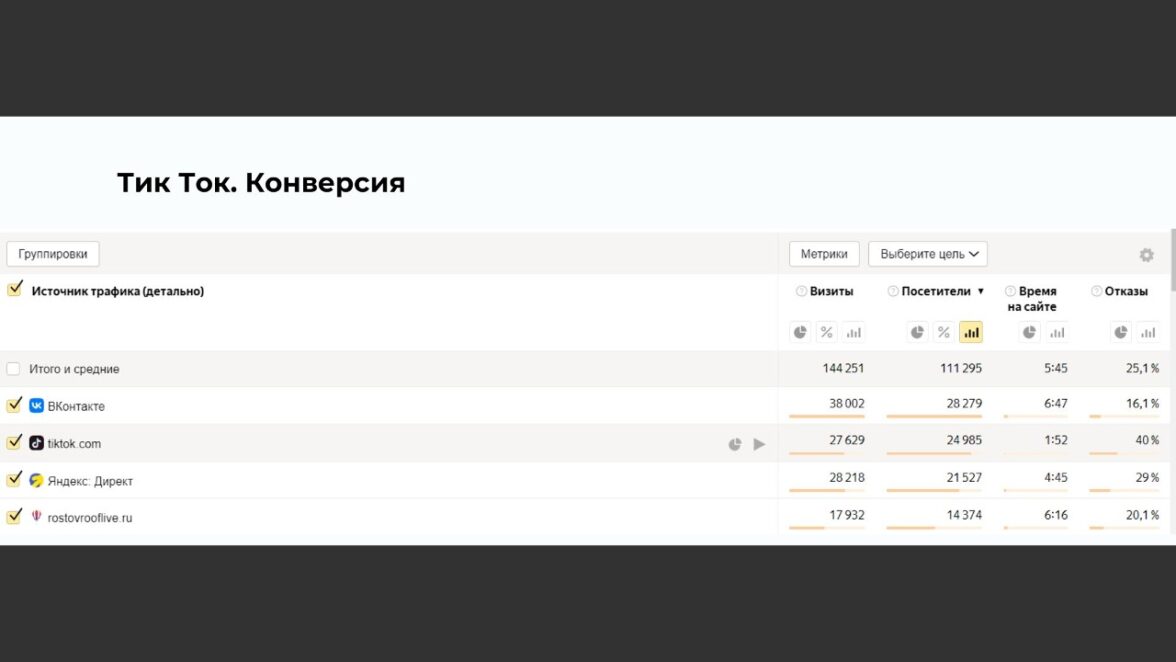The image size is (1176, 662).
Task: Click bar chart icon under Посетители column
Action: tap(971, 332)
